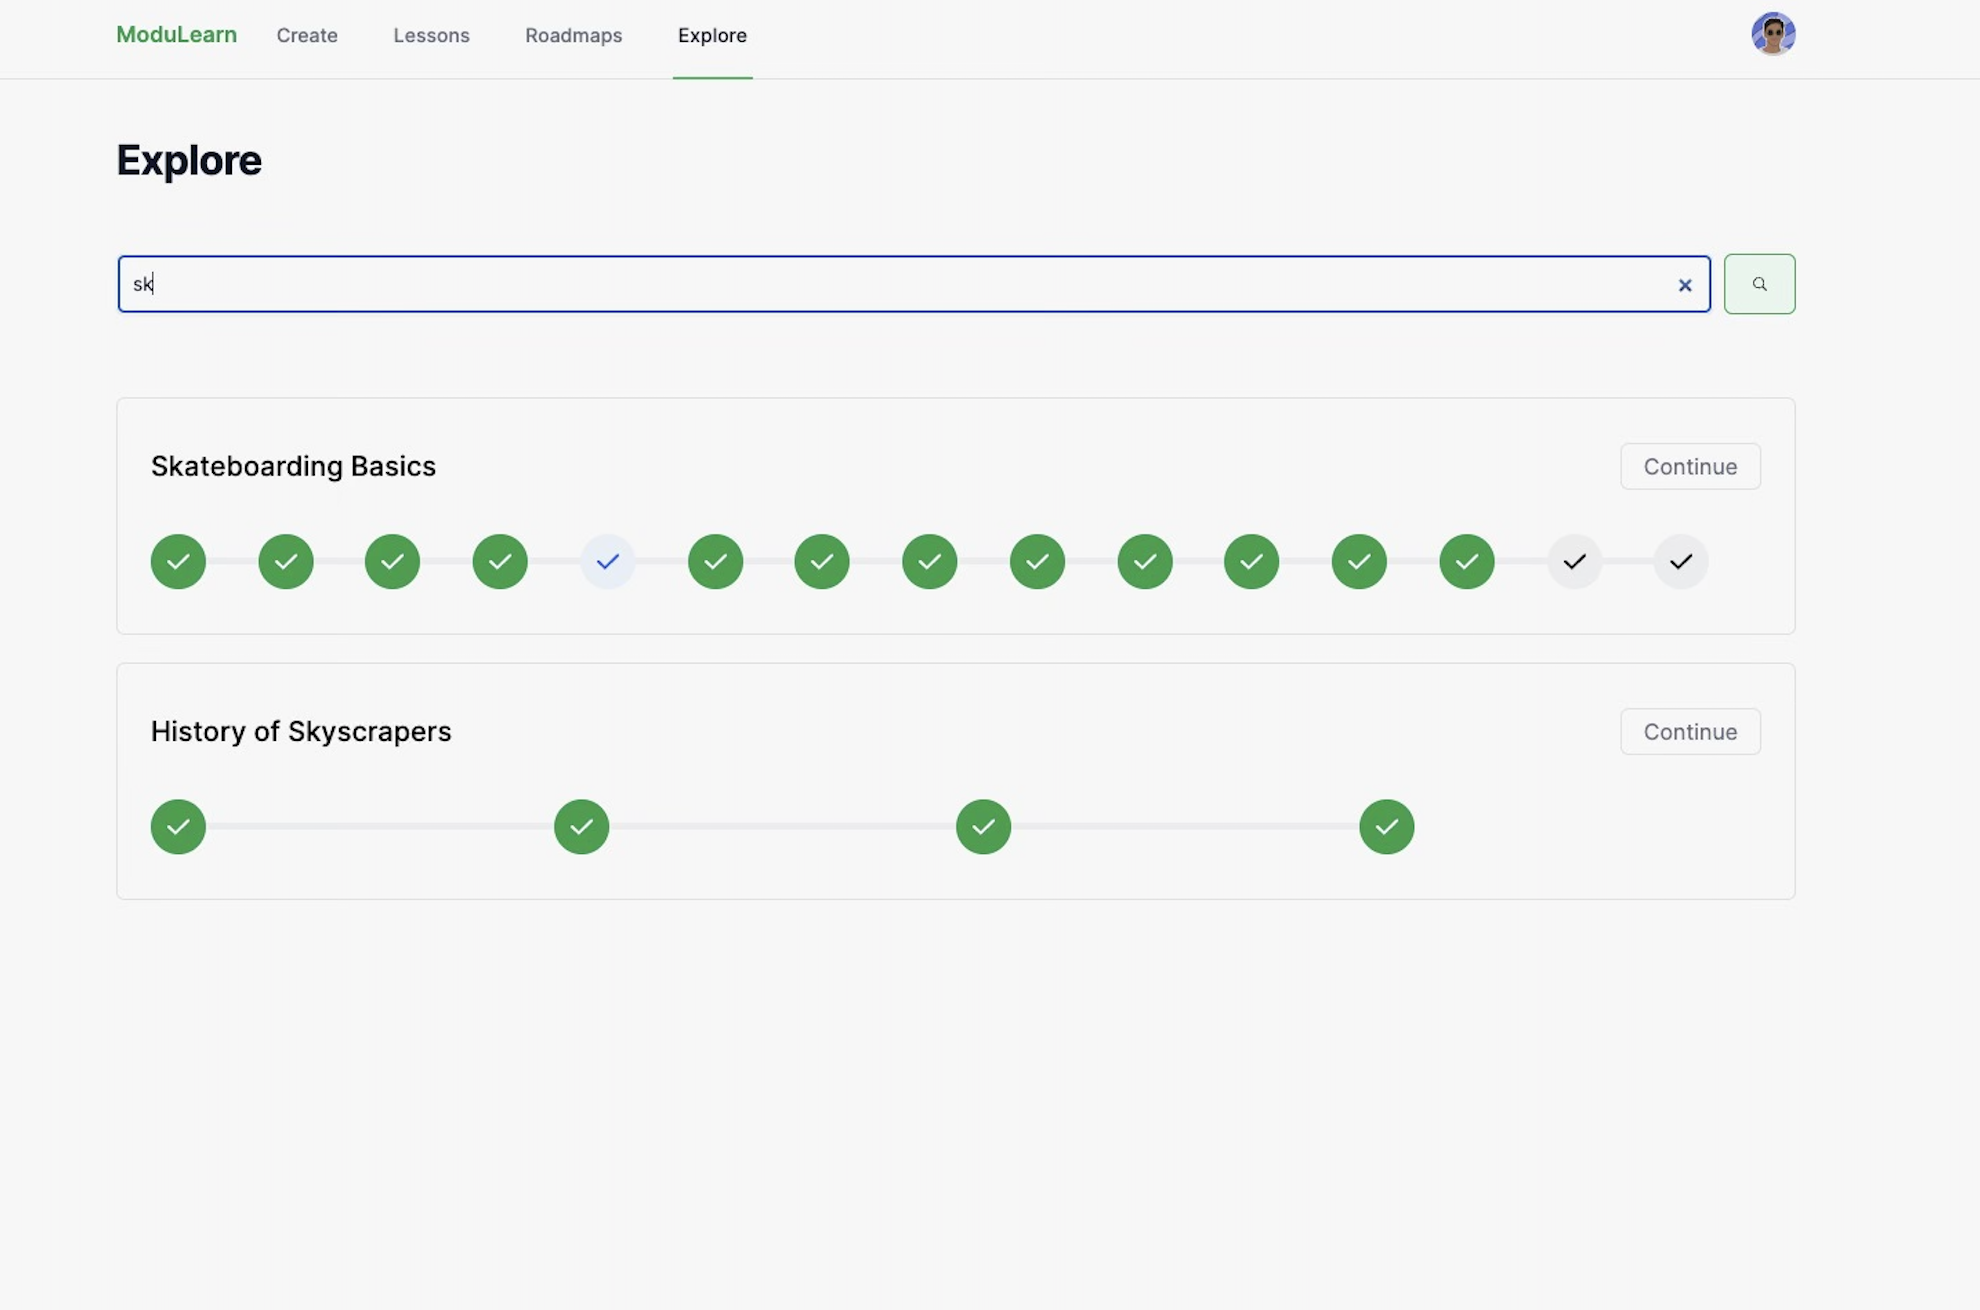The height and width of the screenshot is (1310, 1980).
Task: Click the Skateboarding Basics title
Action: [293, 466]
